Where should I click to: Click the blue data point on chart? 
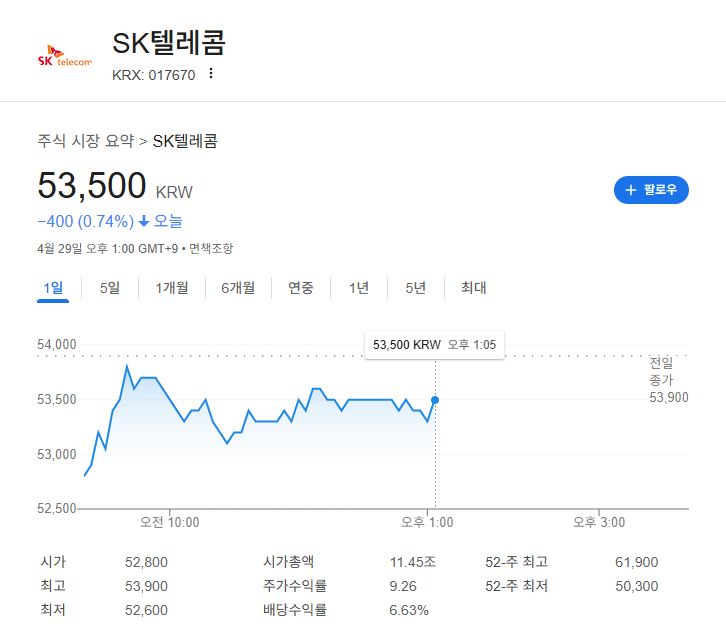[x=435, y=400]
